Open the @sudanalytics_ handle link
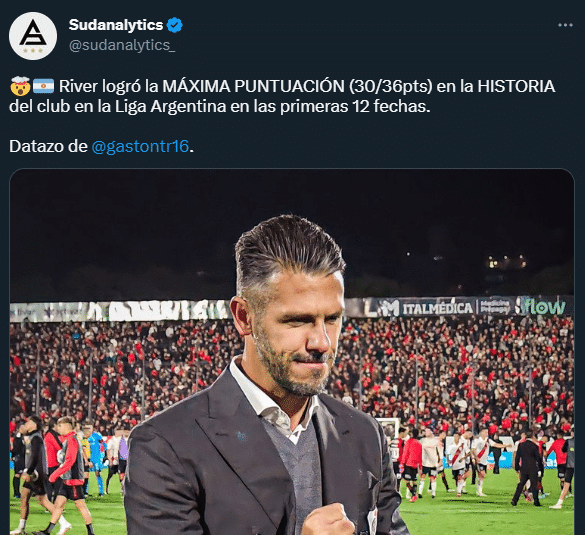The height and width of the screenshot is (535, 585). click(122, 45)
